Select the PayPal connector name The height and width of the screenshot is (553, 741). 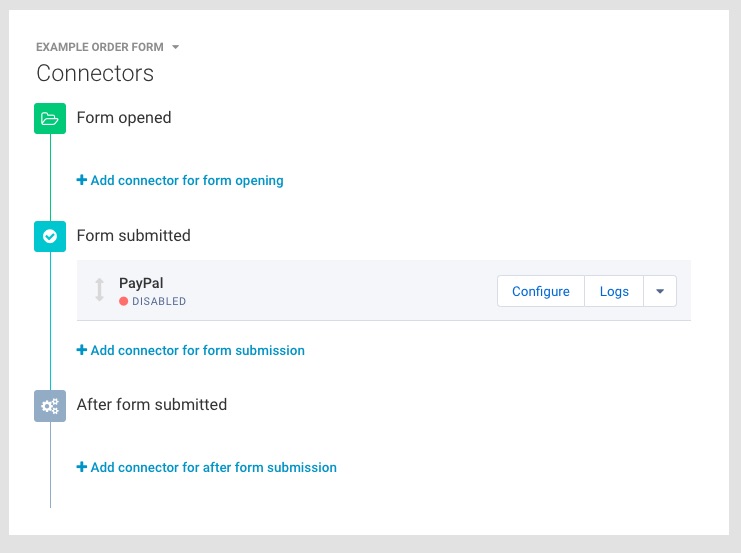click(x=141, y=283)
